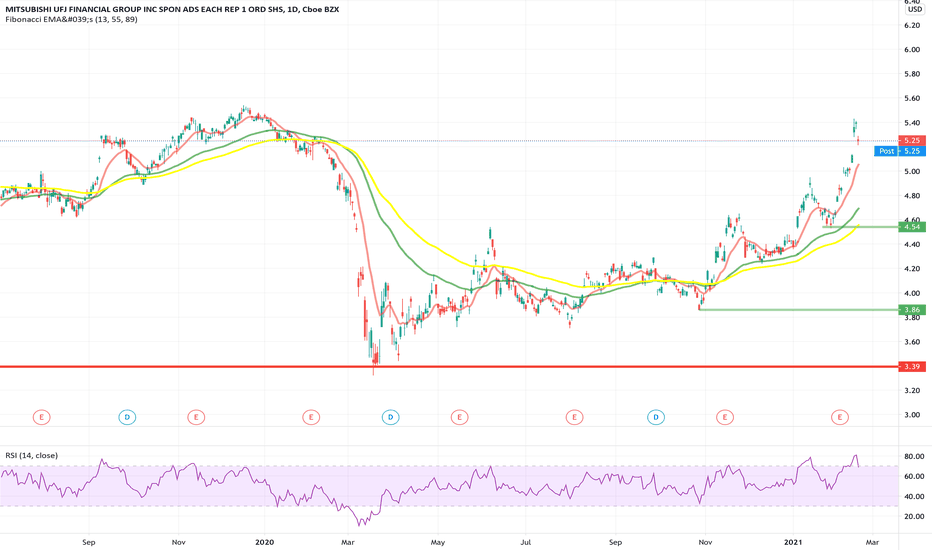Image resolution: width=932 pixels, height=550 pixels.
Task: Click the 2021 label on time axis
Action: click(x=793, y=542)
